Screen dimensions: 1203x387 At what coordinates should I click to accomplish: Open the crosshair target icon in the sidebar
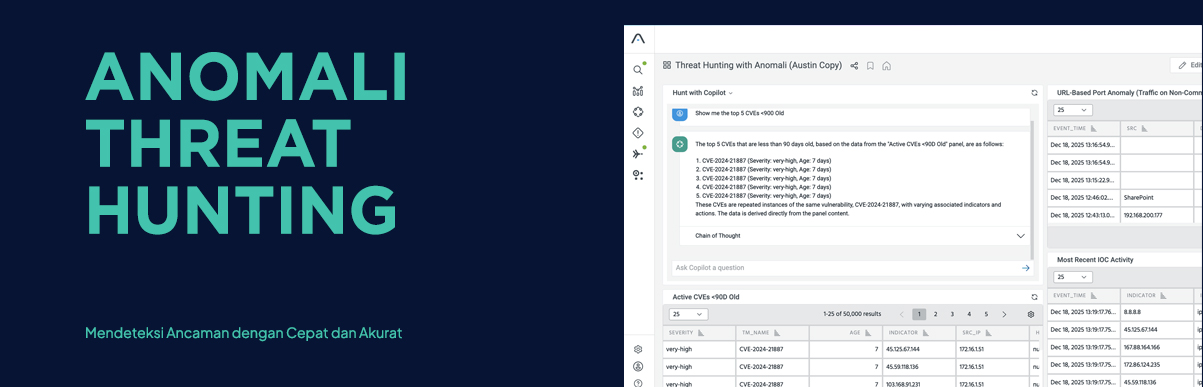coord(638,112)
